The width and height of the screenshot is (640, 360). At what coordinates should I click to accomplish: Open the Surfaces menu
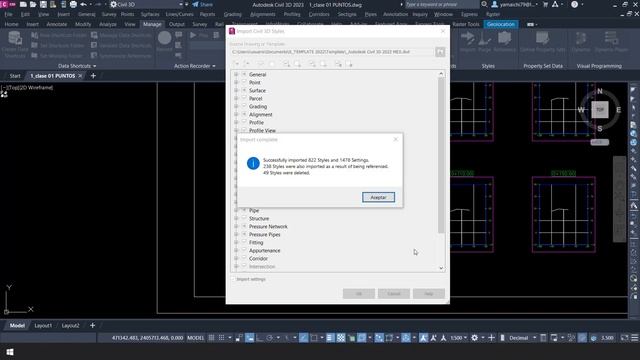(150, 14)
